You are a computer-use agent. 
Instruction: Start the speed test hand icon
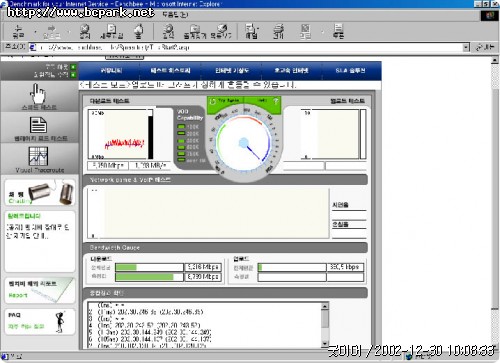38,94
